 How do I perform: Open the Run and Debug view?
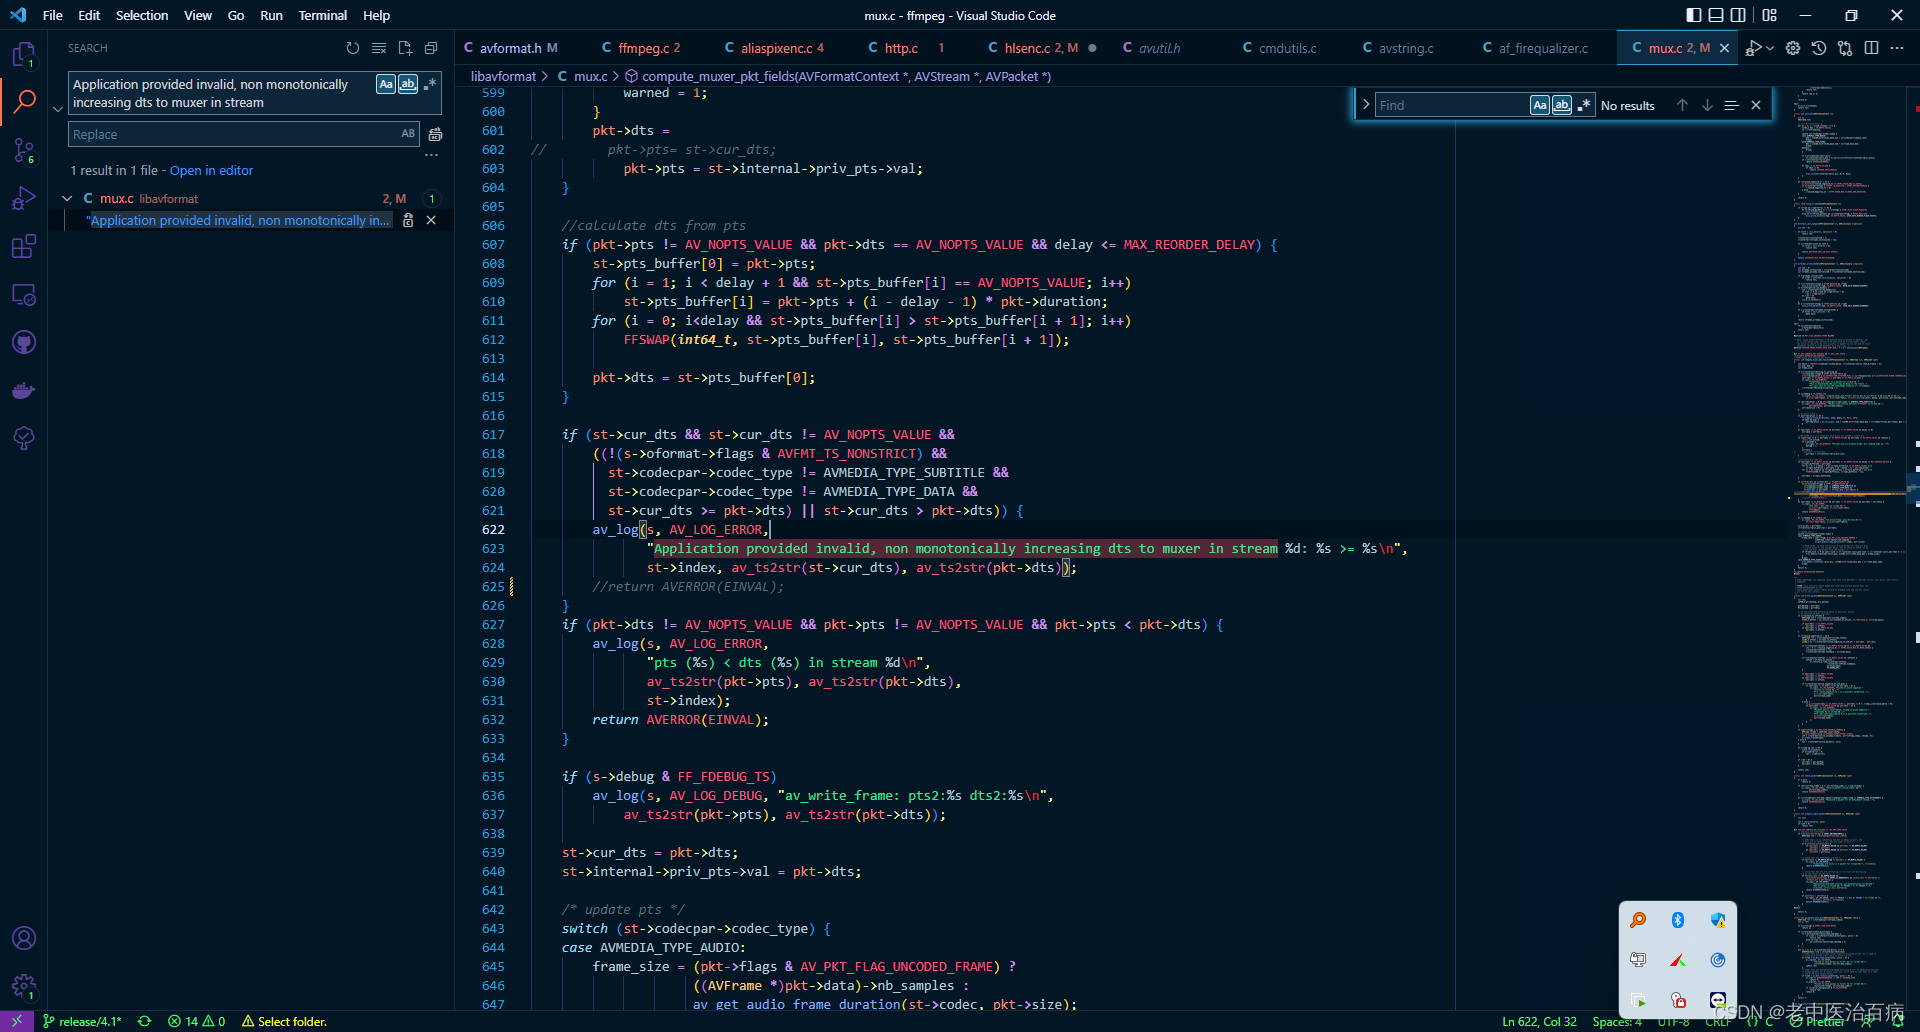click(24, 198)
